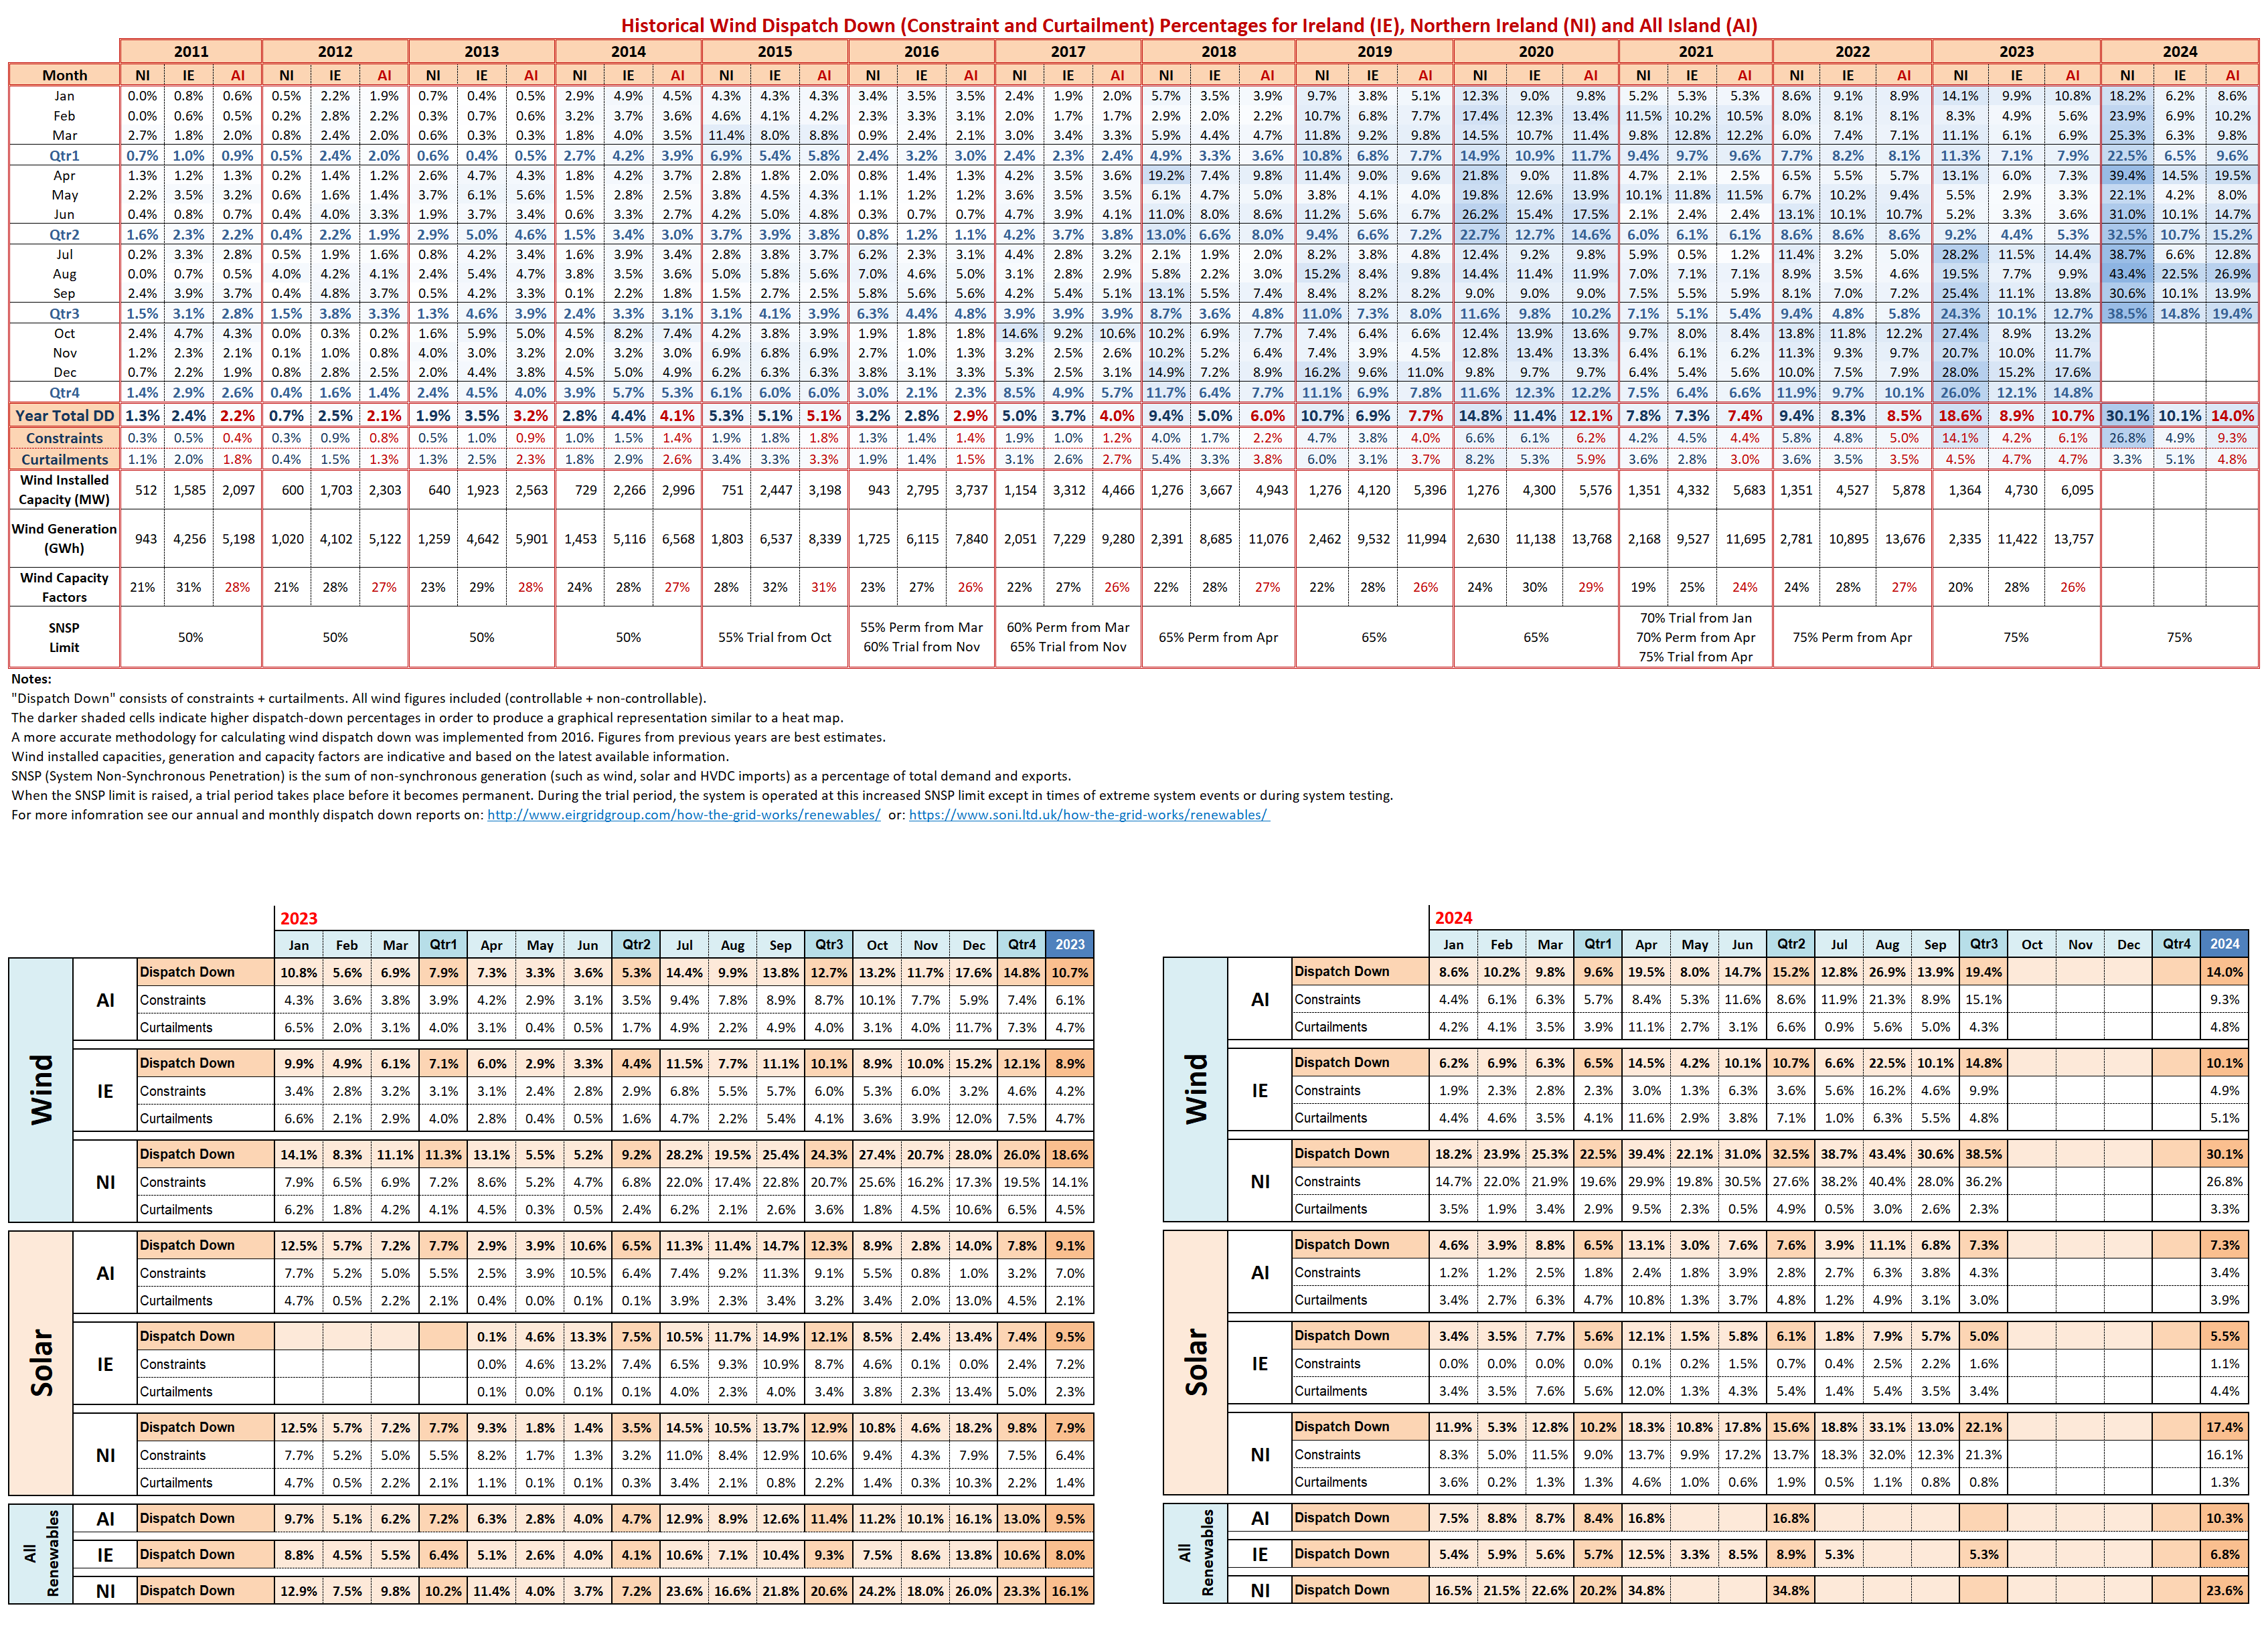Select the 2011 year header in main table
Image resolution: width=2268 pixels, height=1628 pixels.
pos(191,51)
